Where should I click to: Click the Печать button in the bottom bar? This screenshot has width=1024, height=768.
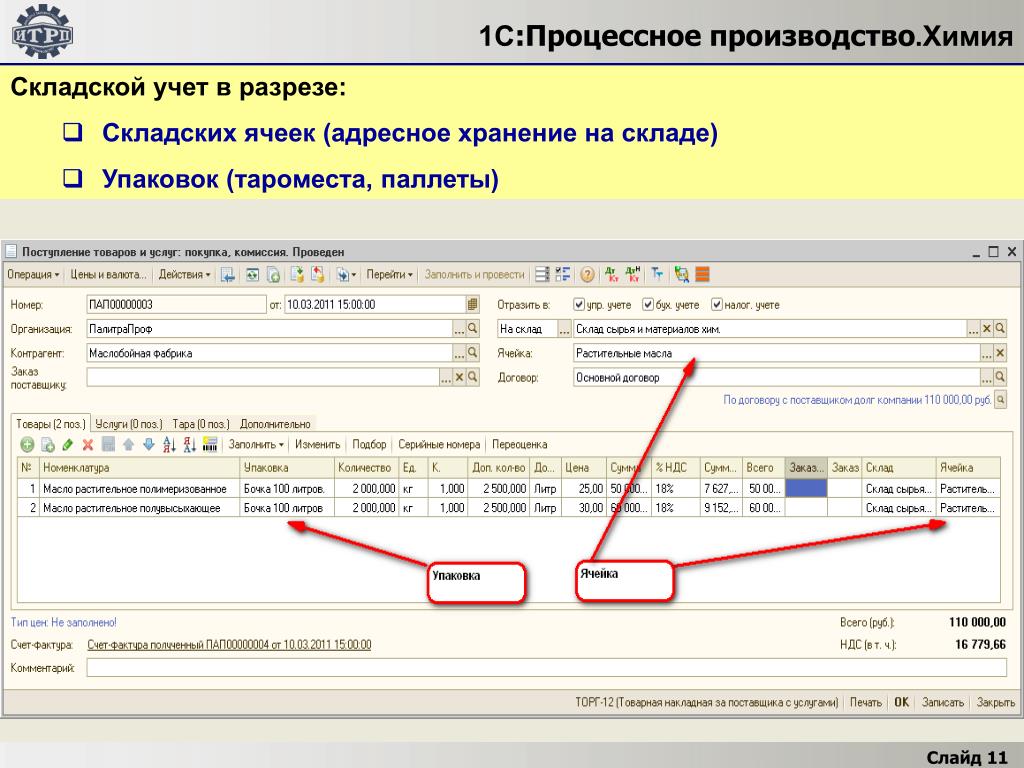865,702
